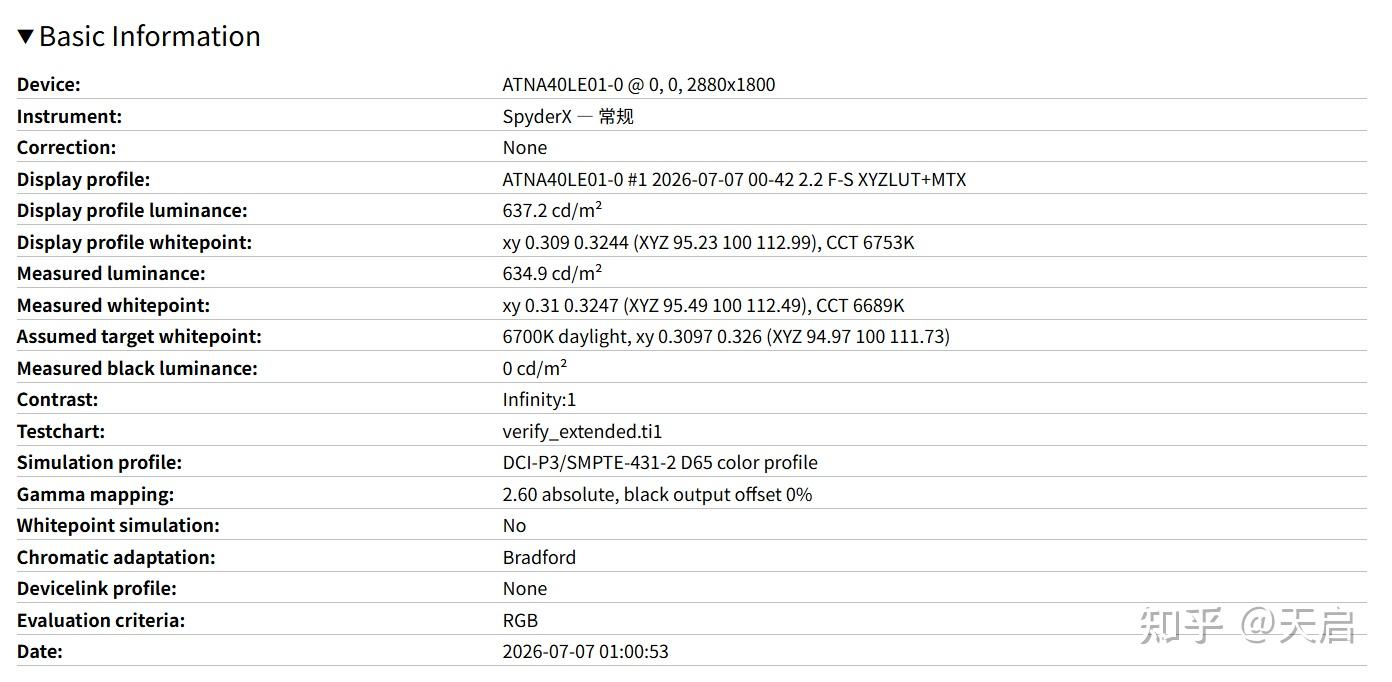Click the Whitepoint simulation No value
1392x682 pixels.
[514, 526]
